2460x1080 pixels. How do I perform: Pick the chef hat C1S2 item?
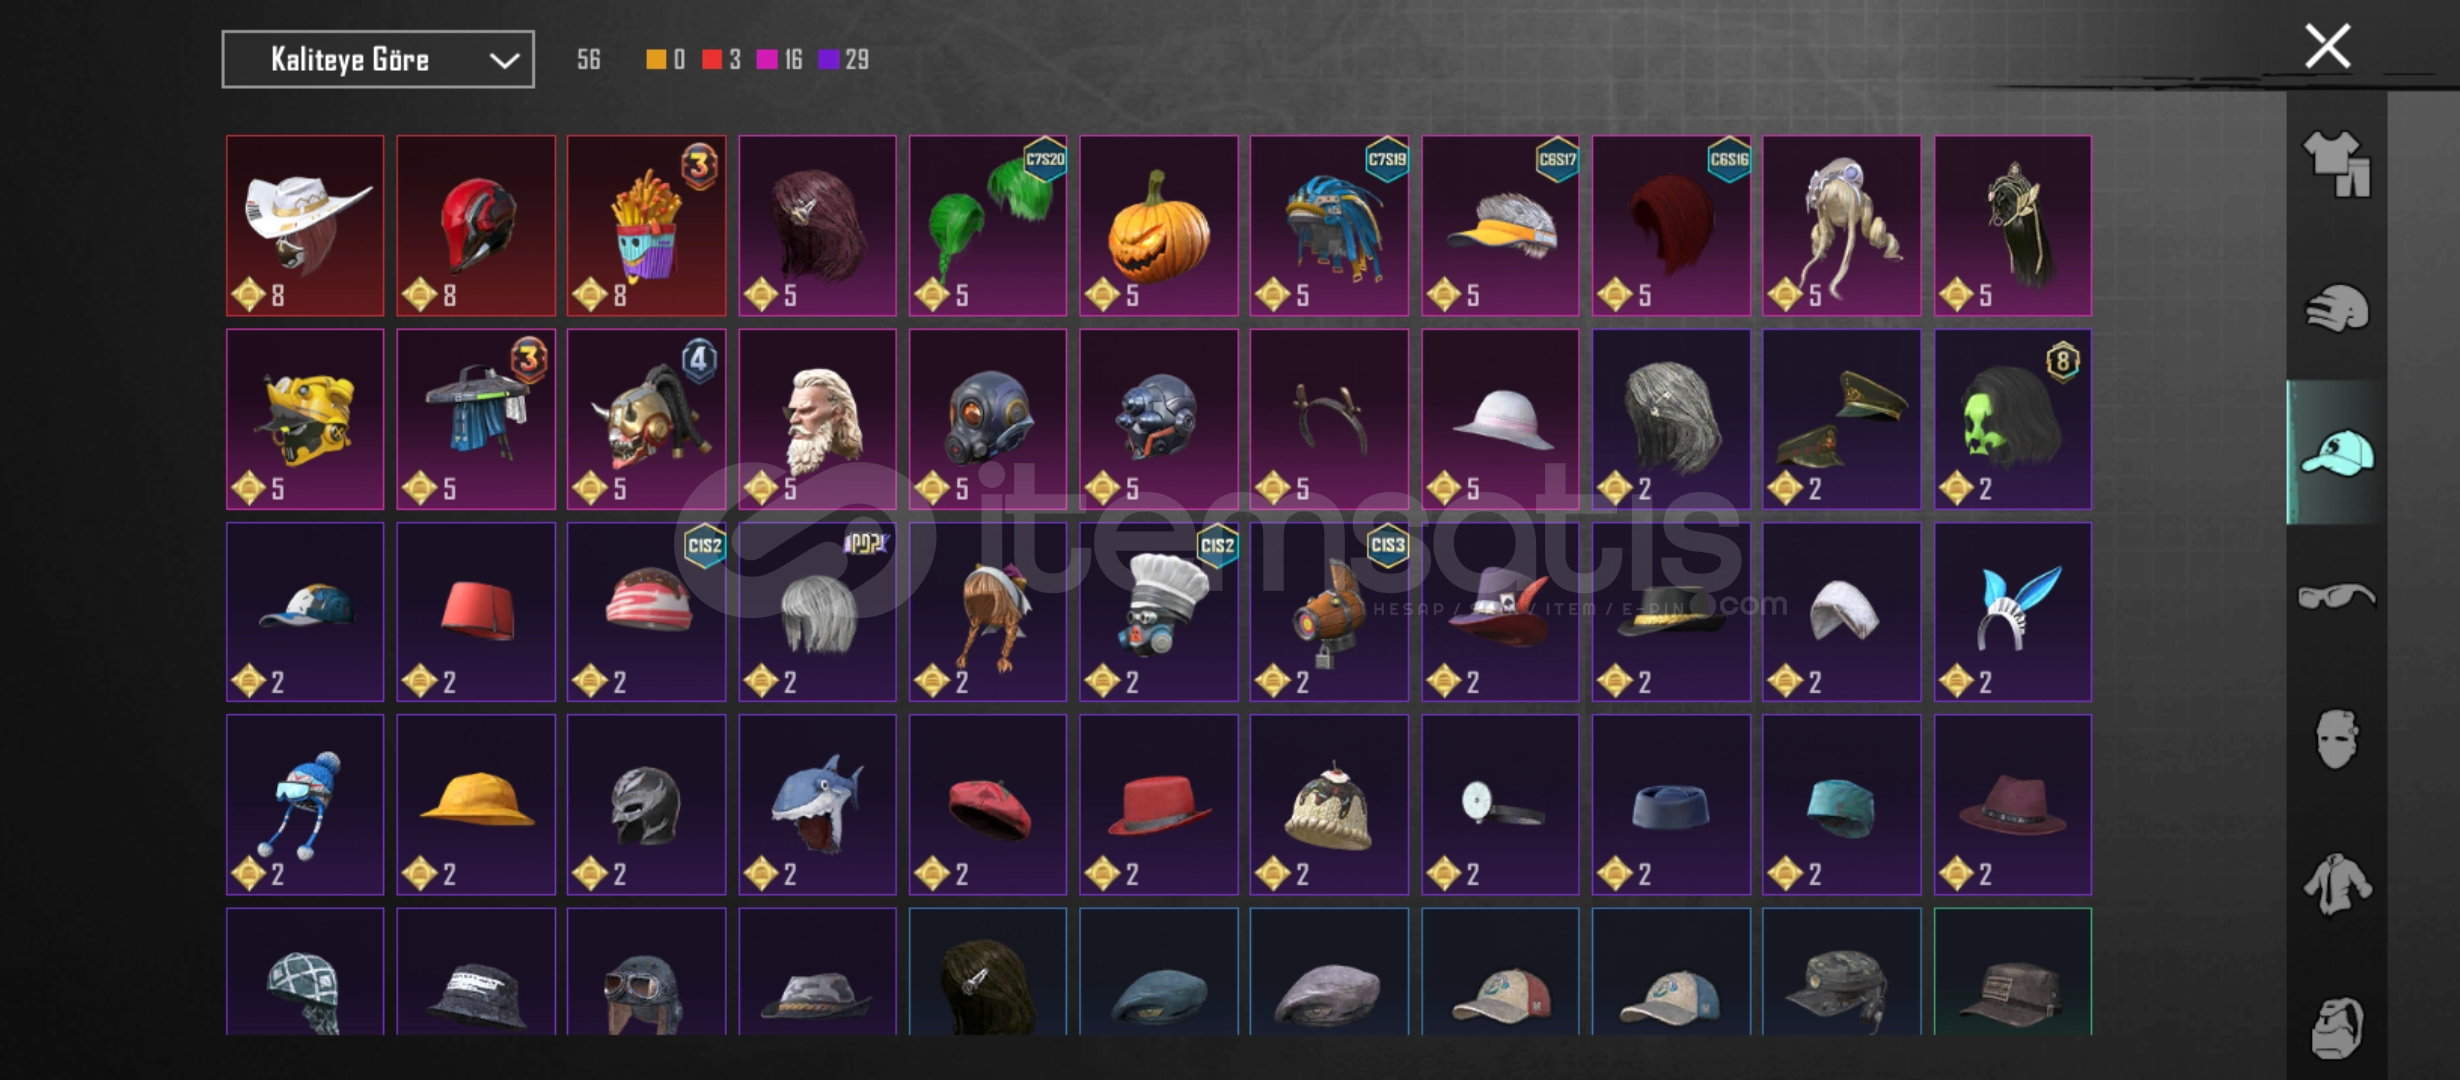[1159, 612]
